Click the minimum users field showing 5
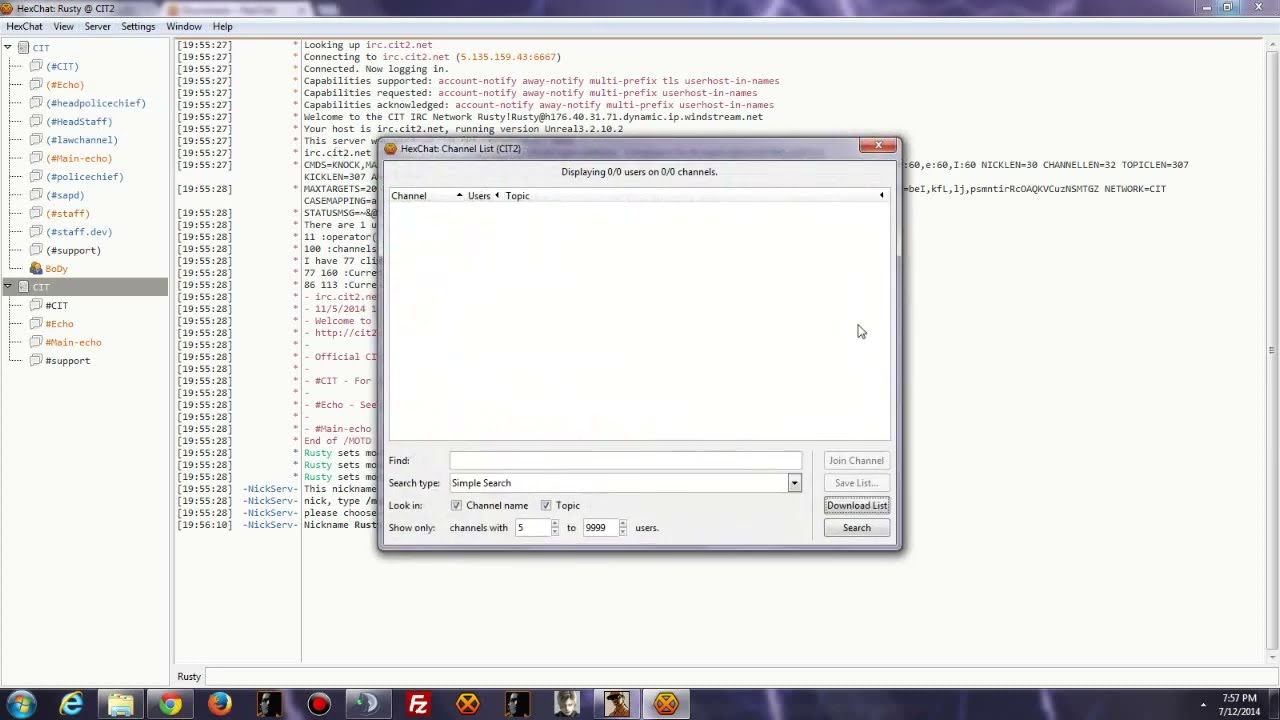Viewport: 1280px width, 720px height. tap(532, 528)
